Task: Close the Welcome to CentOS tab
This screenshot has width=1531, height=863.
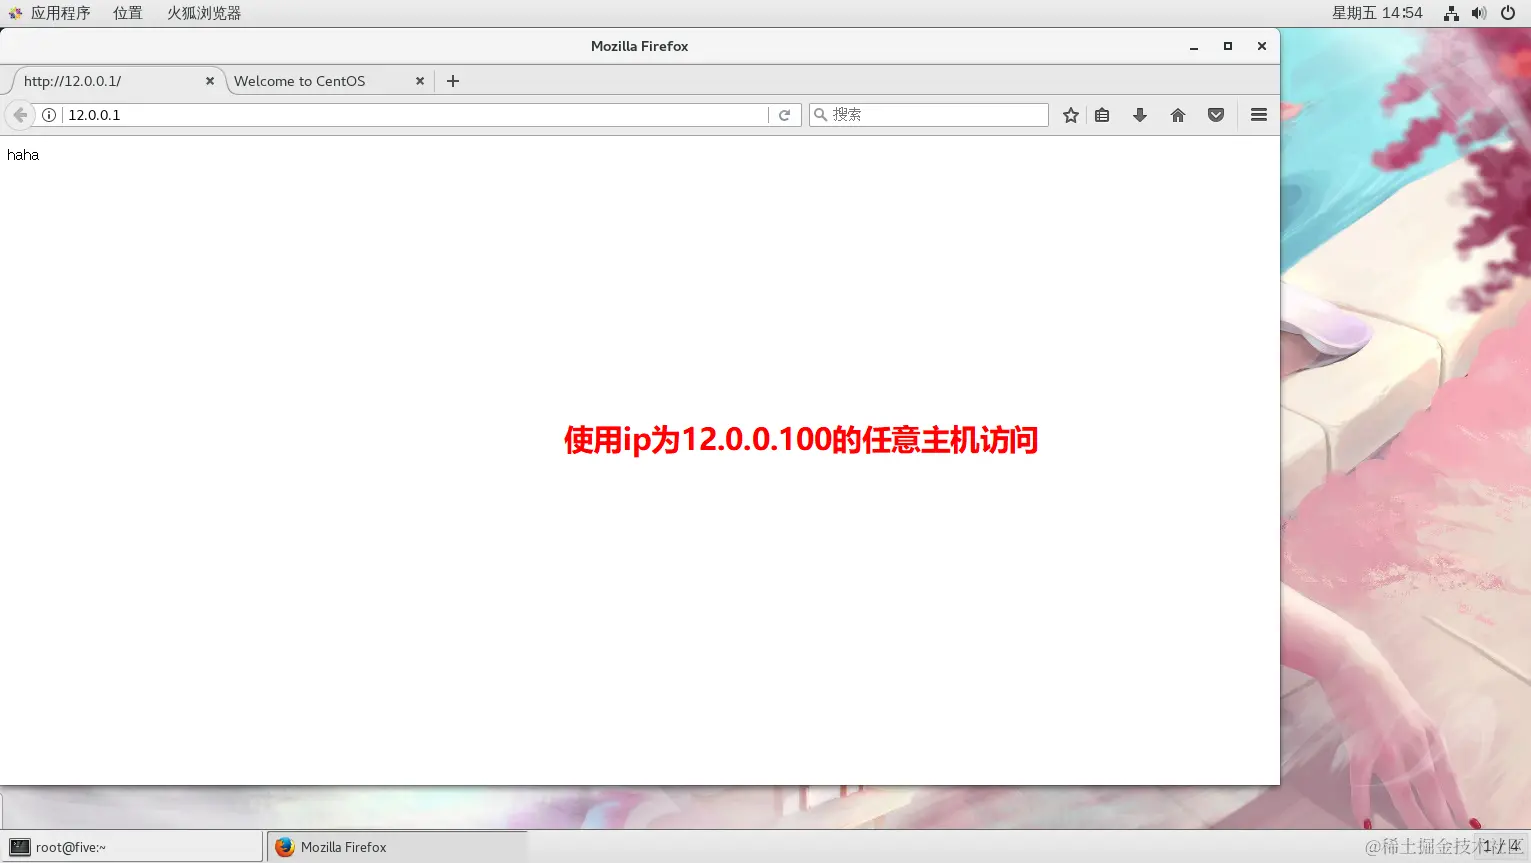Action: [420, 81]
